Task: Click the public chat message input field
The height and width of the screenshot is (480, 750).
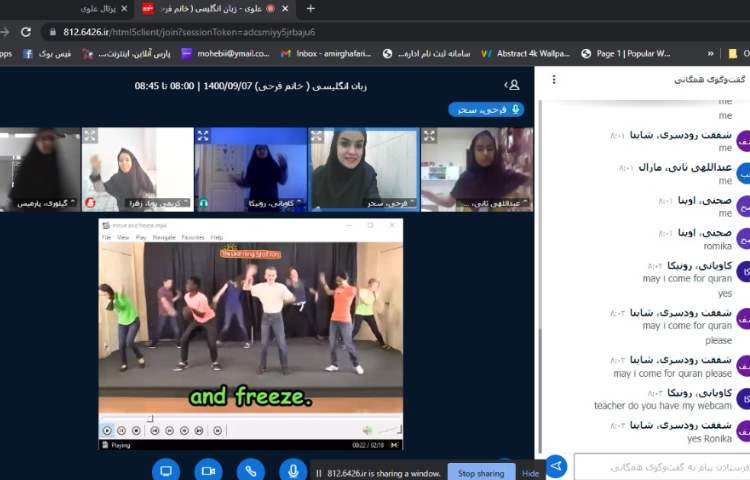Action: (x=662, y=467)
